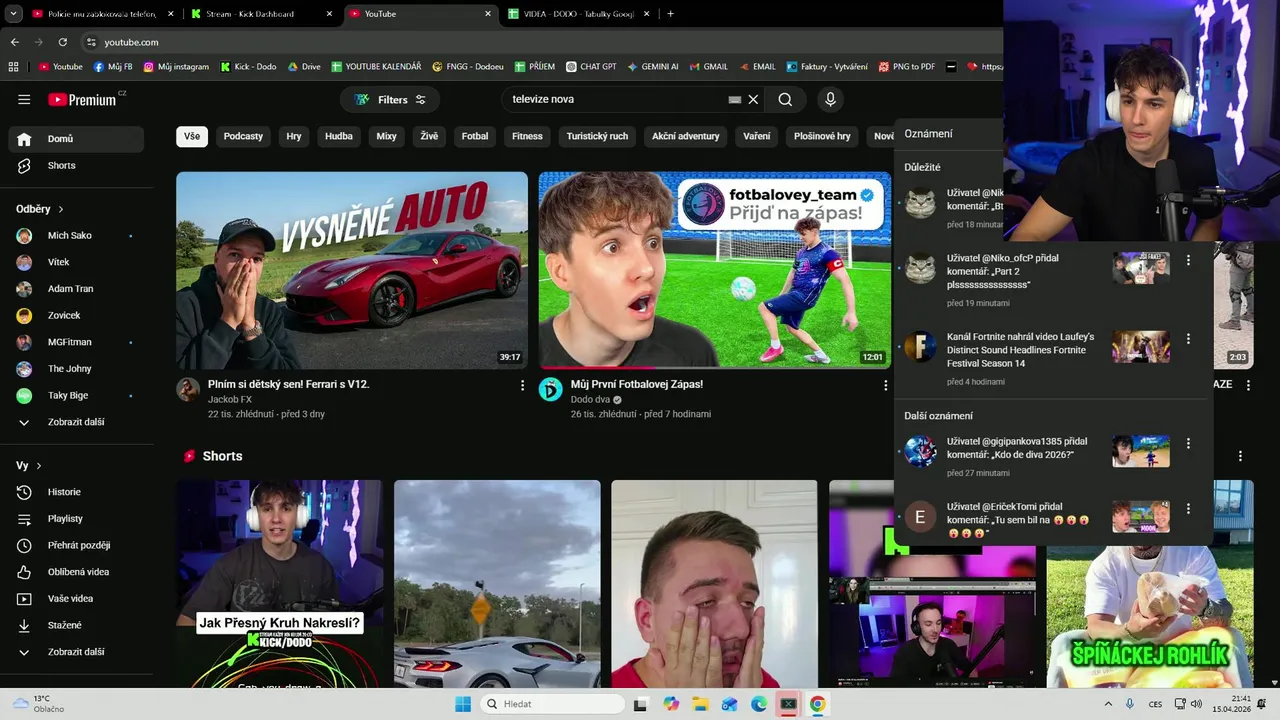
Task: Open the Windows Start menu
Action: (463, 704)
